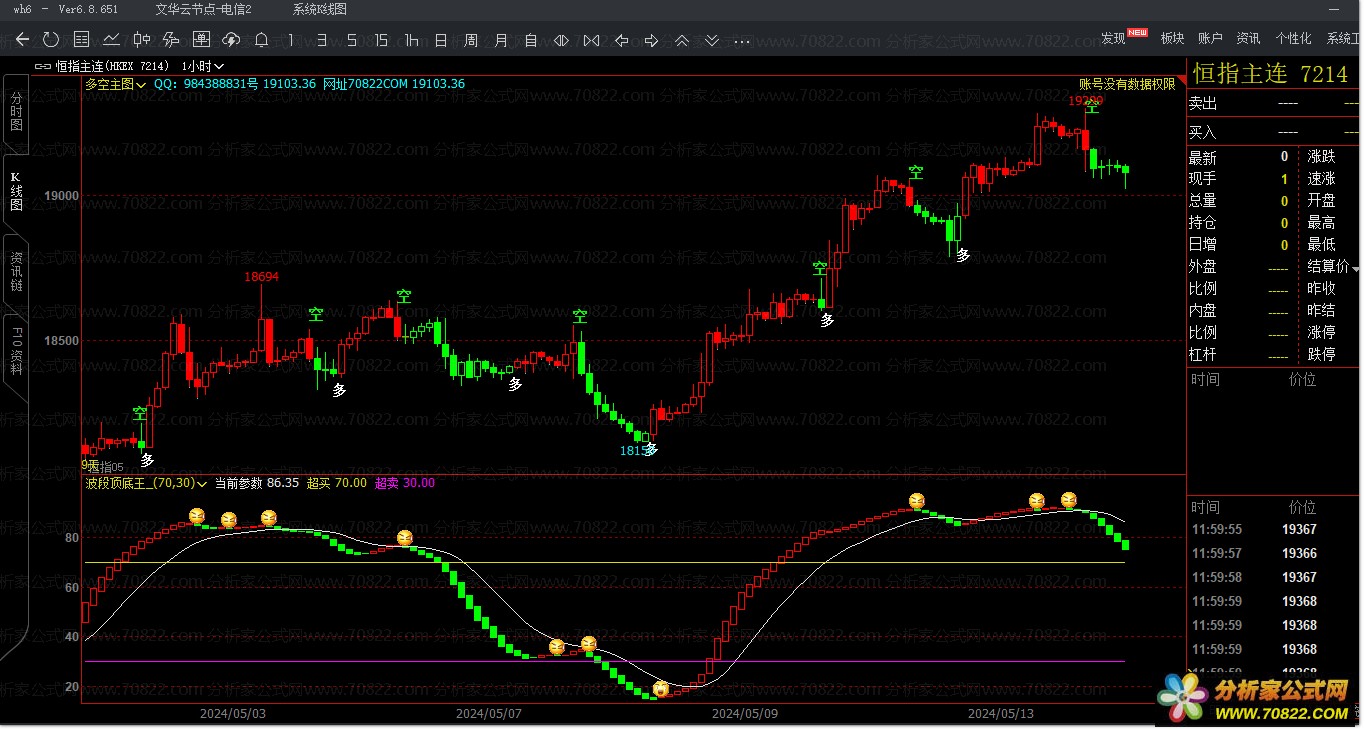Click the 系统K线图 title label
Viewport: 1365px width, 730px height.
(320, 9)
